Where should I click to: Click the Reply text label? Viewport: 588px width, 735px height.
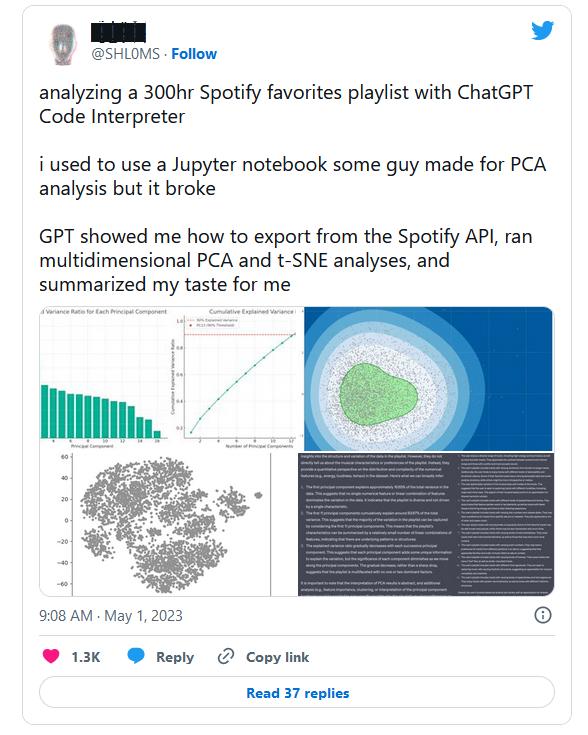174,657
